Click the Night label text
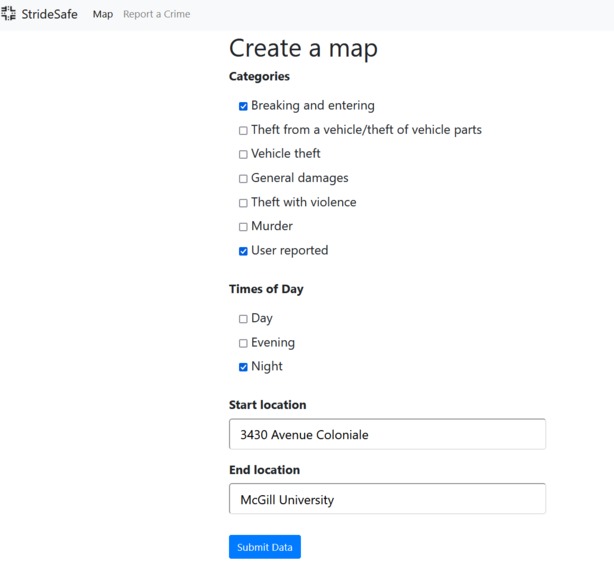This screenshot has width=614, height=573. click(267, 367)
